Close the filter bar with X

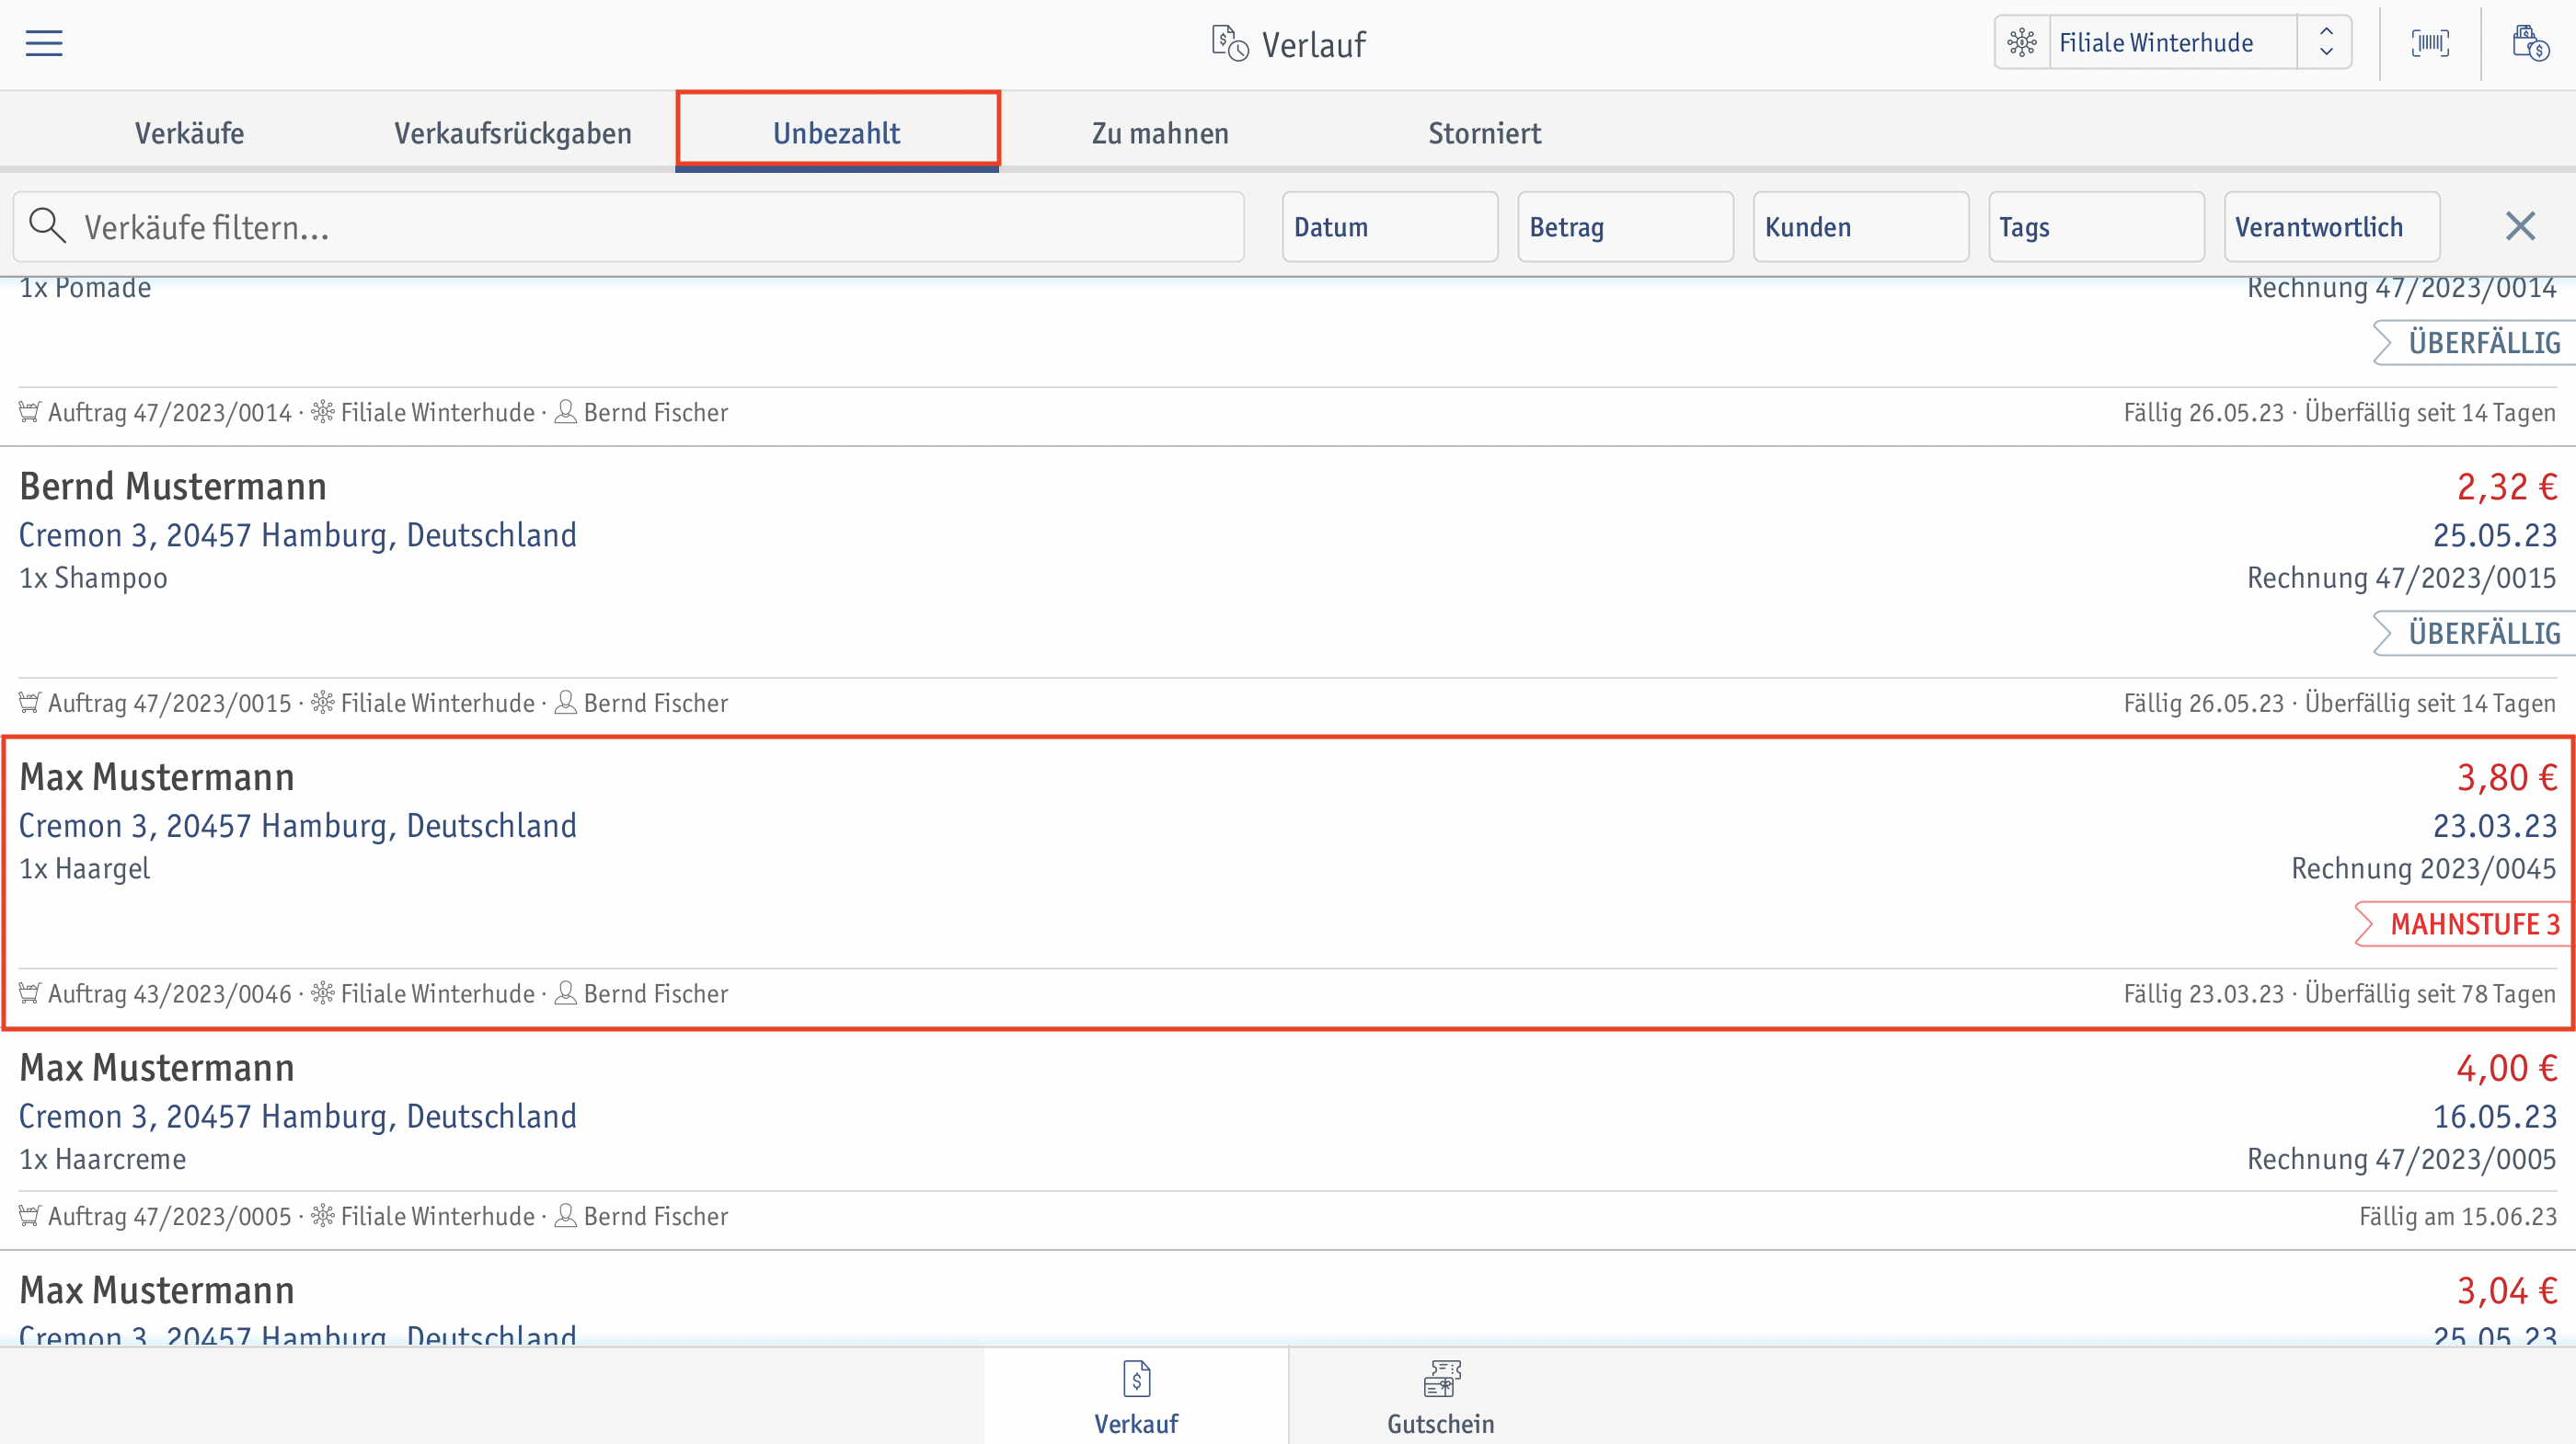pyautogui.click(x=2520, y=226)
